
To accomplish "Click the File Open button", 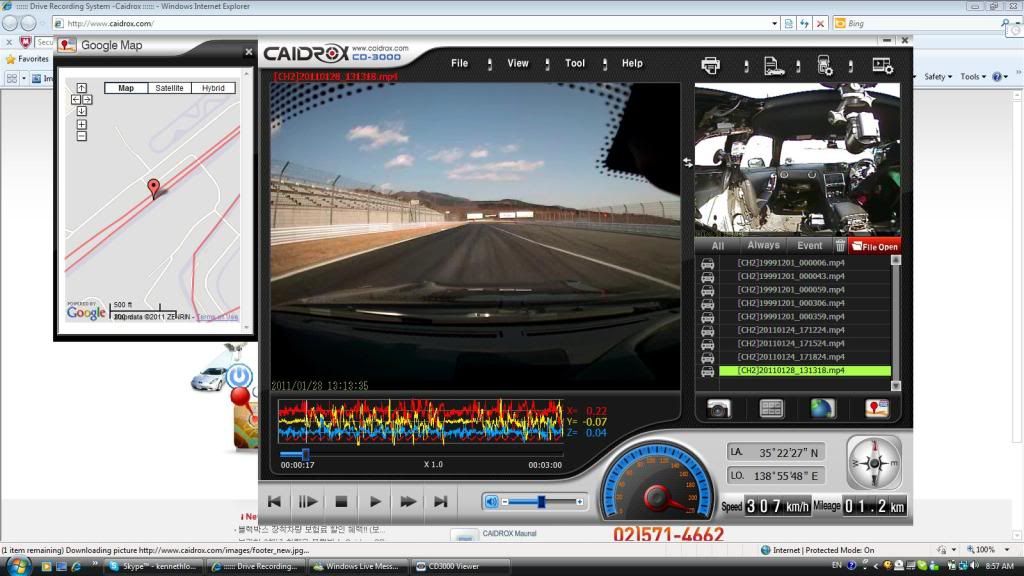I will point(874,246).
